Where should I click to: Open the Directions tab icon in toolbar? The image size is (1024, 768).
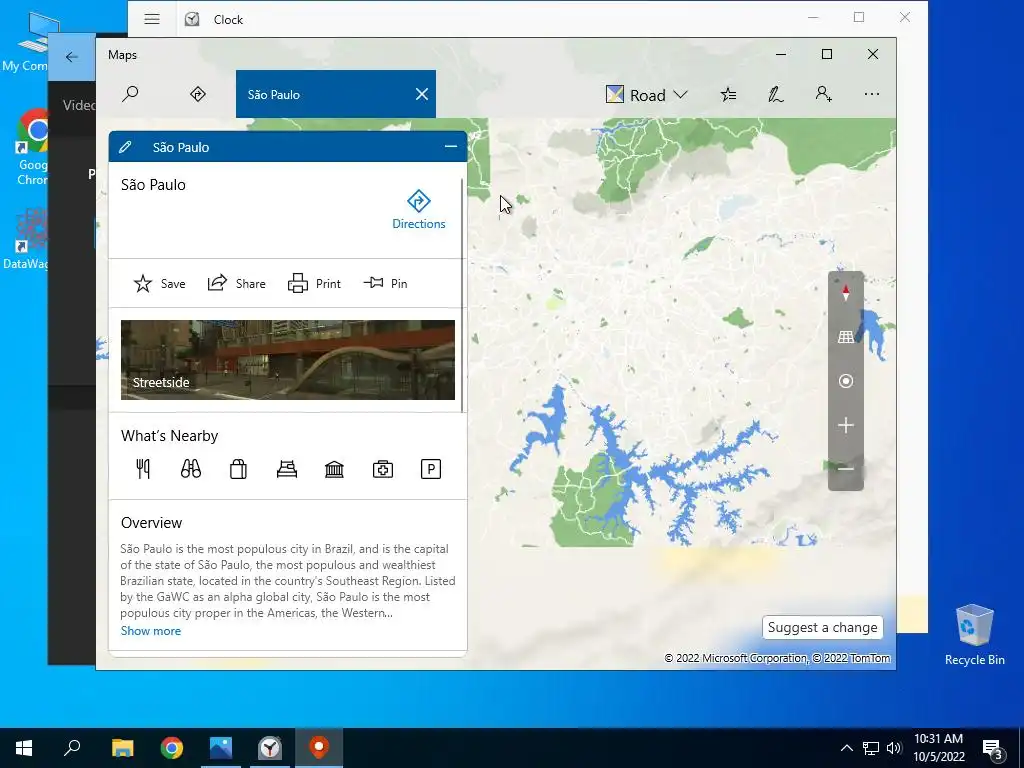[198, 94]
